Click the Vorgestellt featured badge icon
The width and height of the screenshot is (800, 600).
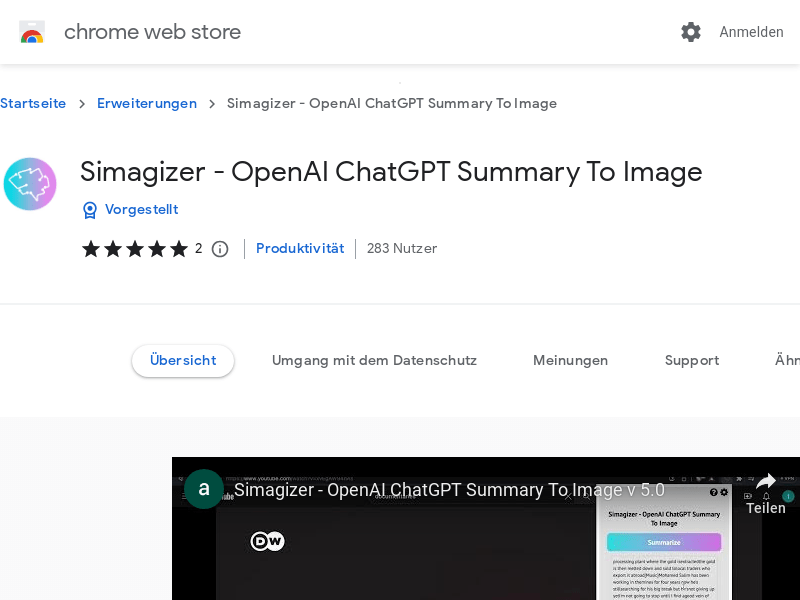[x=90, y=210]
